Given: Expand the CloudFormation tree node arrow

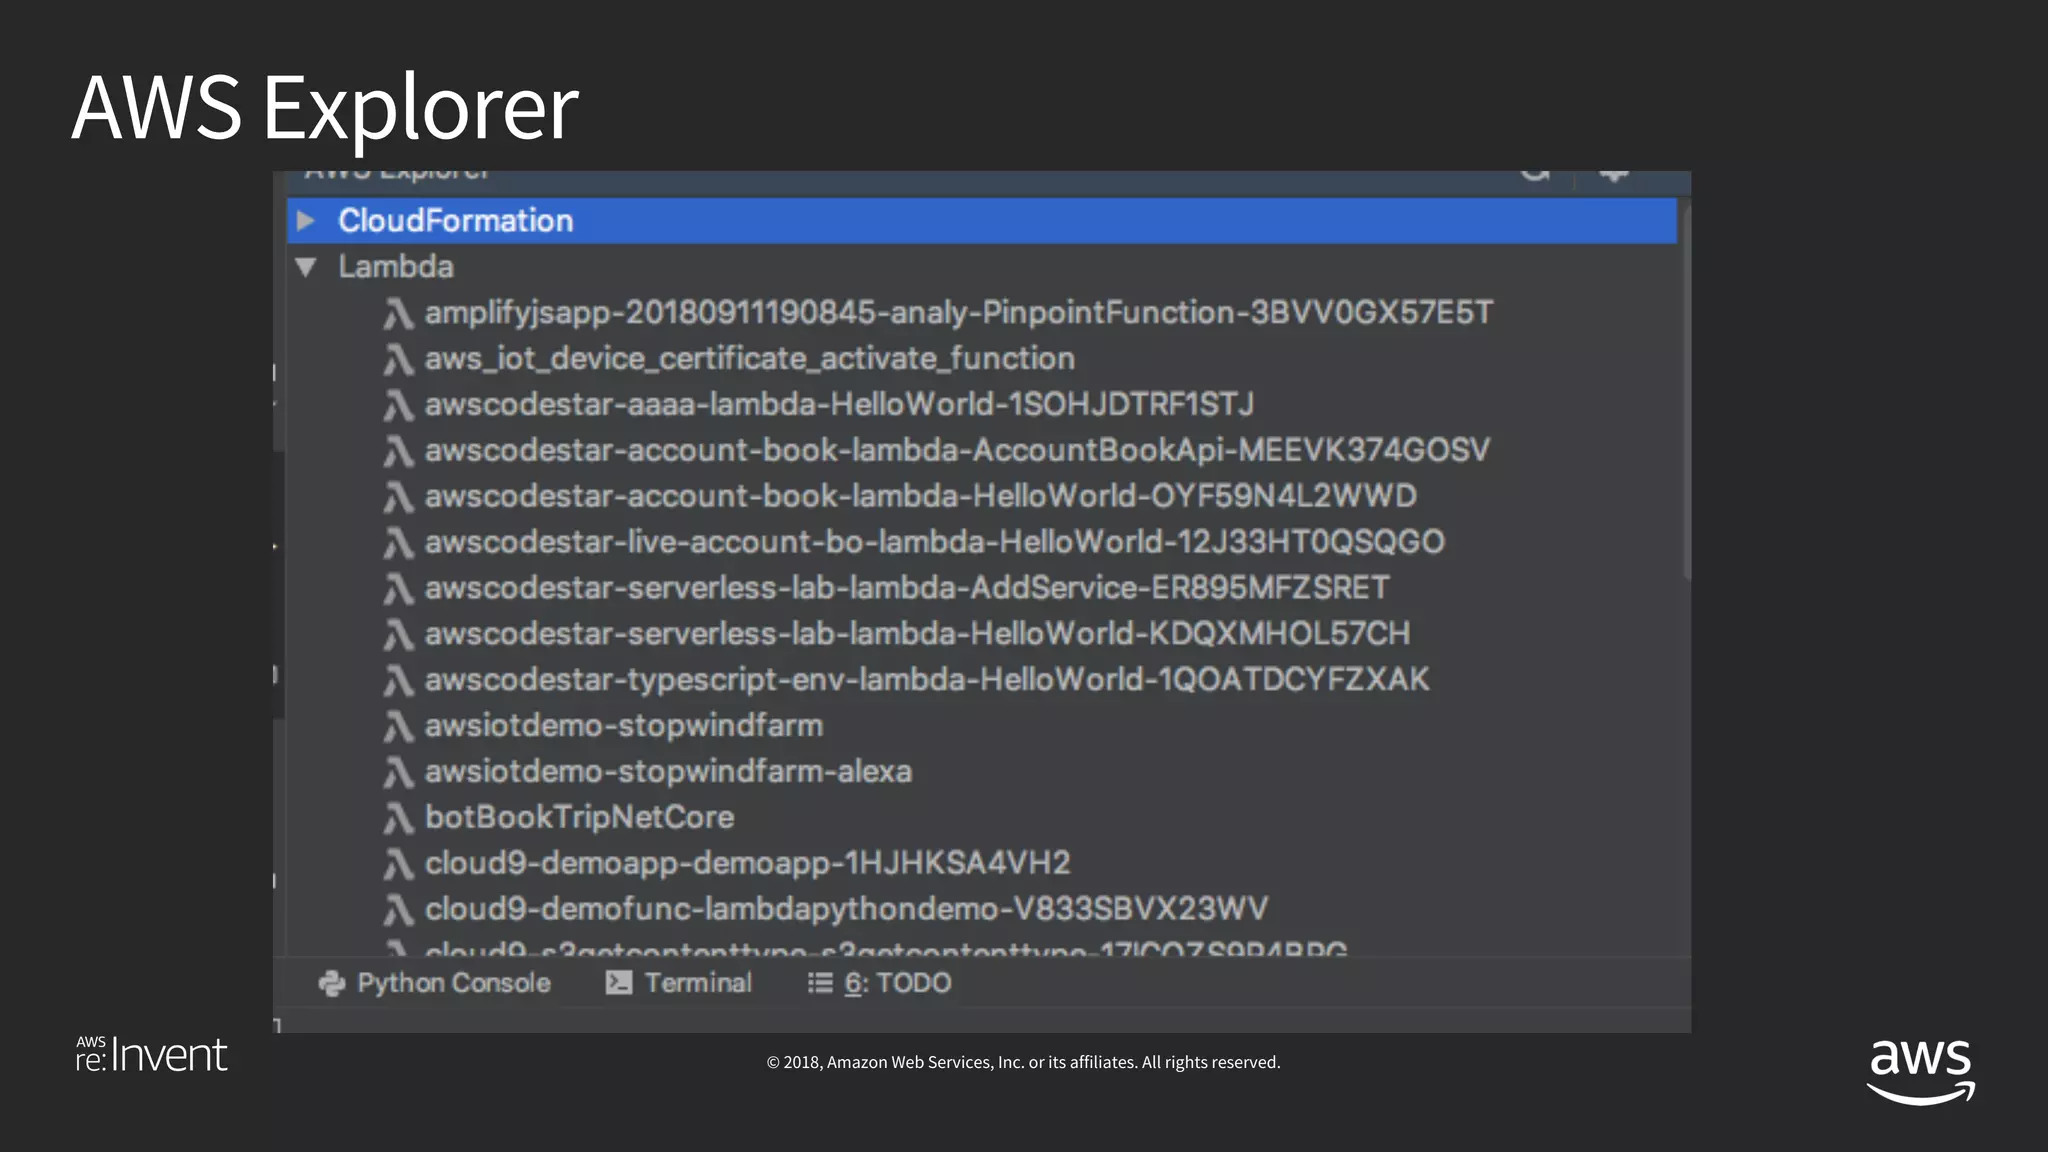Looking at the screenshot, I should [306, 221].
